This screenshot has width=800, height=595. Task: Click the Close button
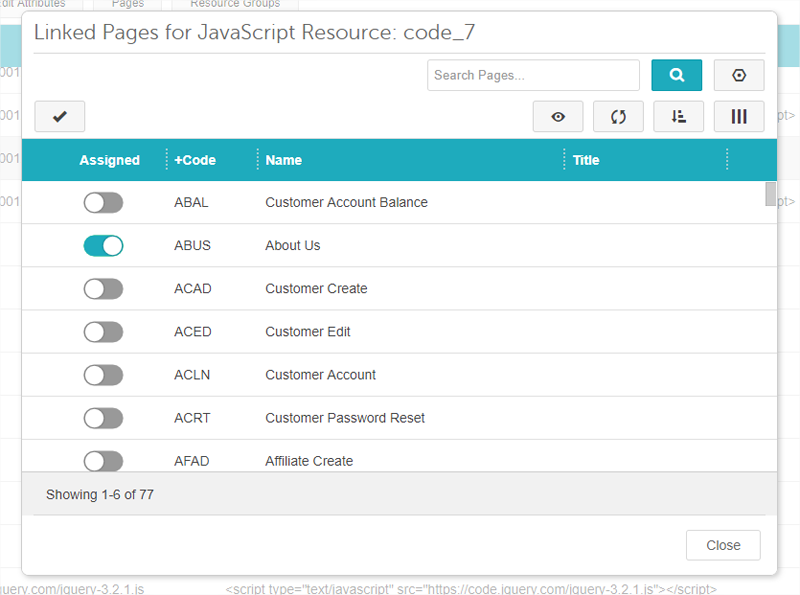pos(723,545)
